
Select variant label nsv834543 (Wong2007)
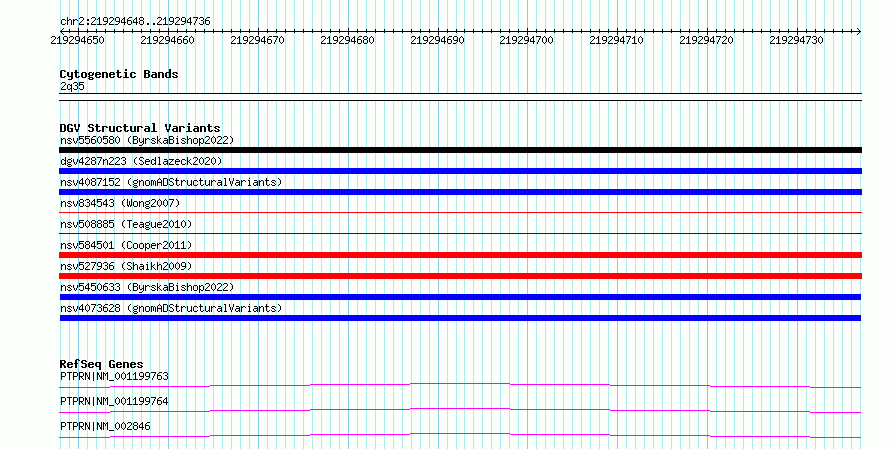click(x=120, y=203)
